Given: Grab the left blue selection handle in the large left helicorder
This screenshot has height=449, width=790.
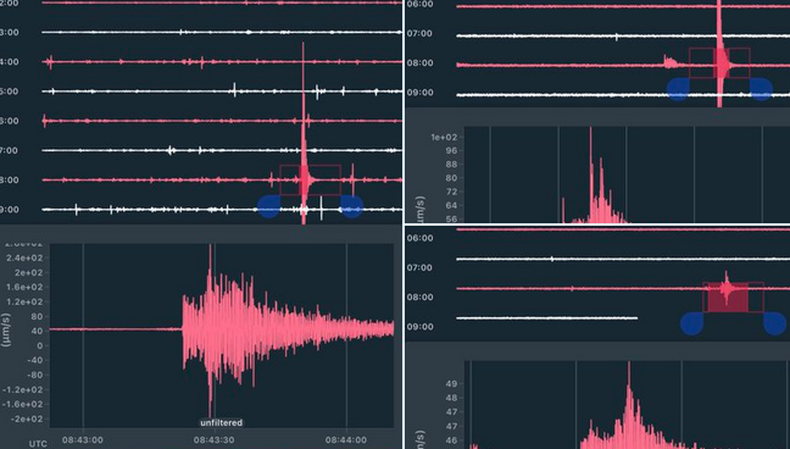Looking at the screenshot, I should (x=269, y=206).
